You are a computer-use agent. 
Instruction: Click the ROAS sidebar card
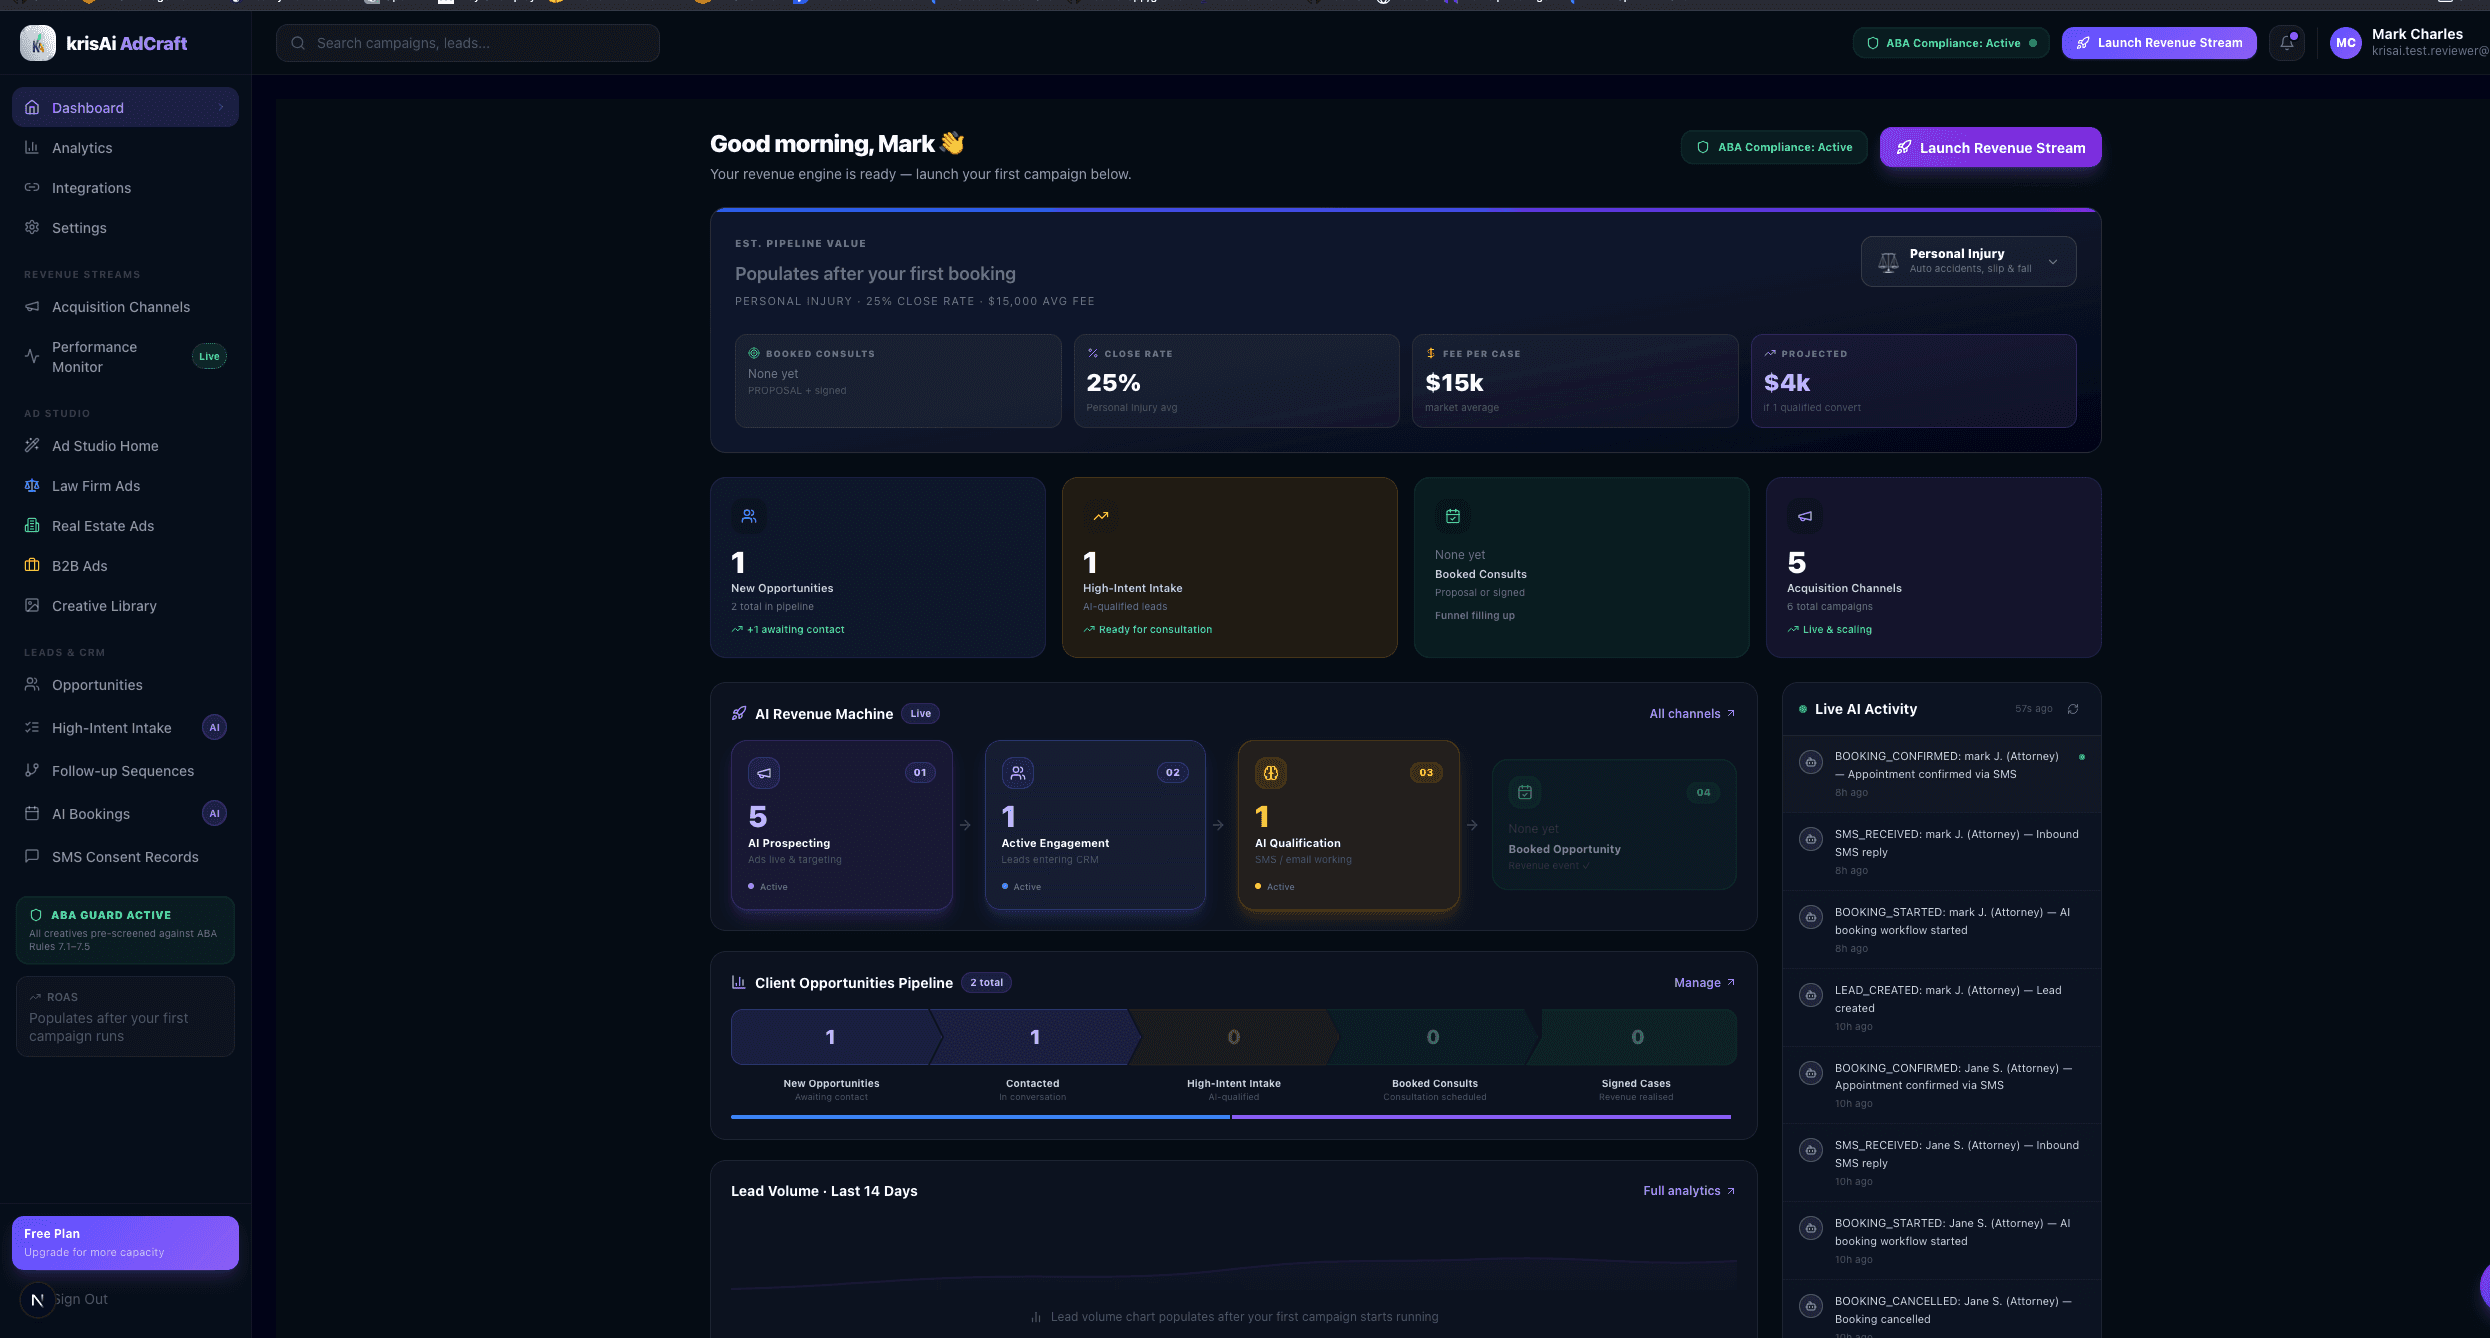(x=125, y=1017)
